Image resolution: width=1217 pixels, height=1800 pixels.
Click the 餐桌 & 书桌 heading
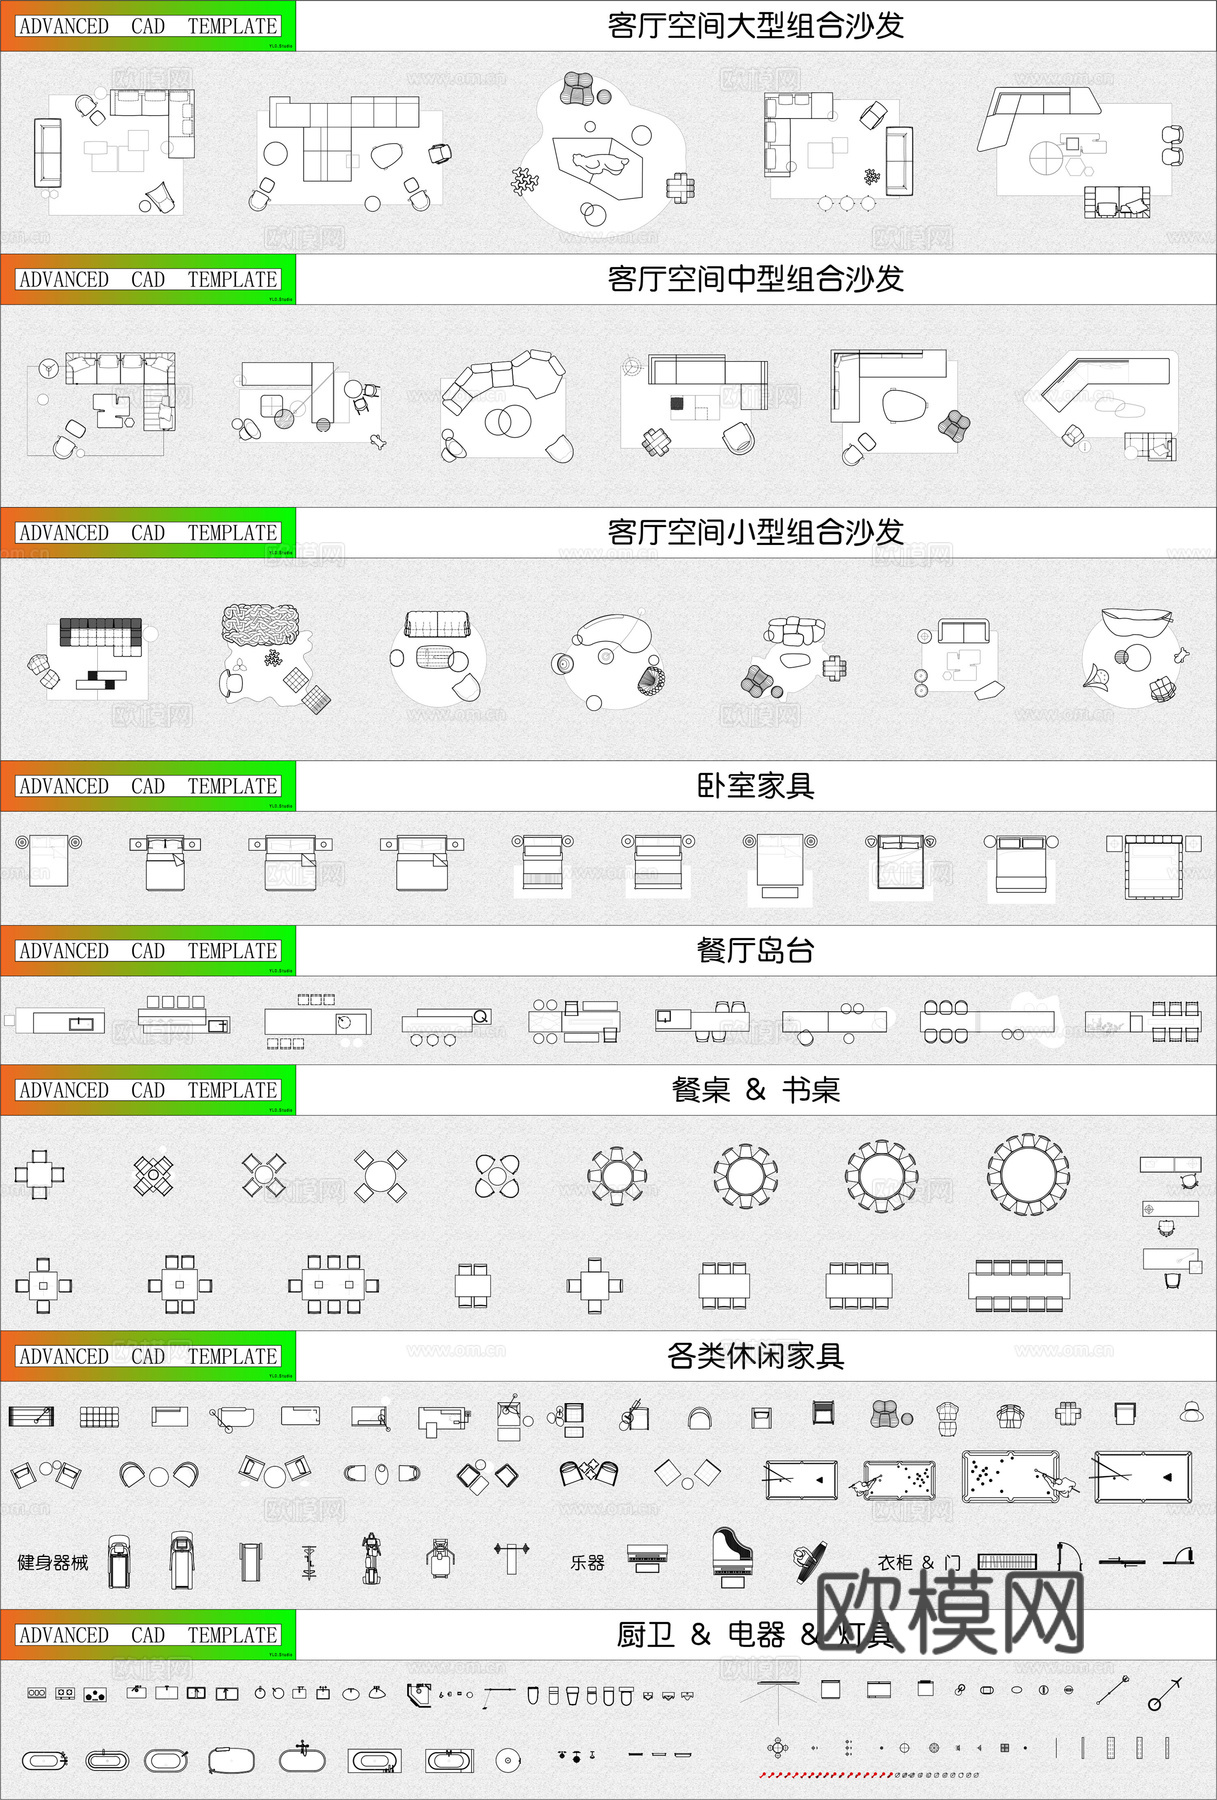point(756,1090)
